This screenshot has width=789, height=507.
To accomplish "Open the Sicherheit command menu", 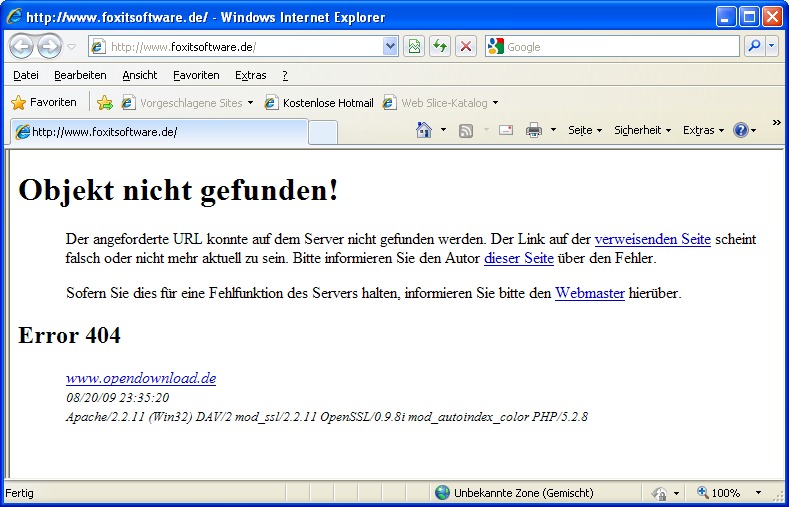I will pos(643,130).
